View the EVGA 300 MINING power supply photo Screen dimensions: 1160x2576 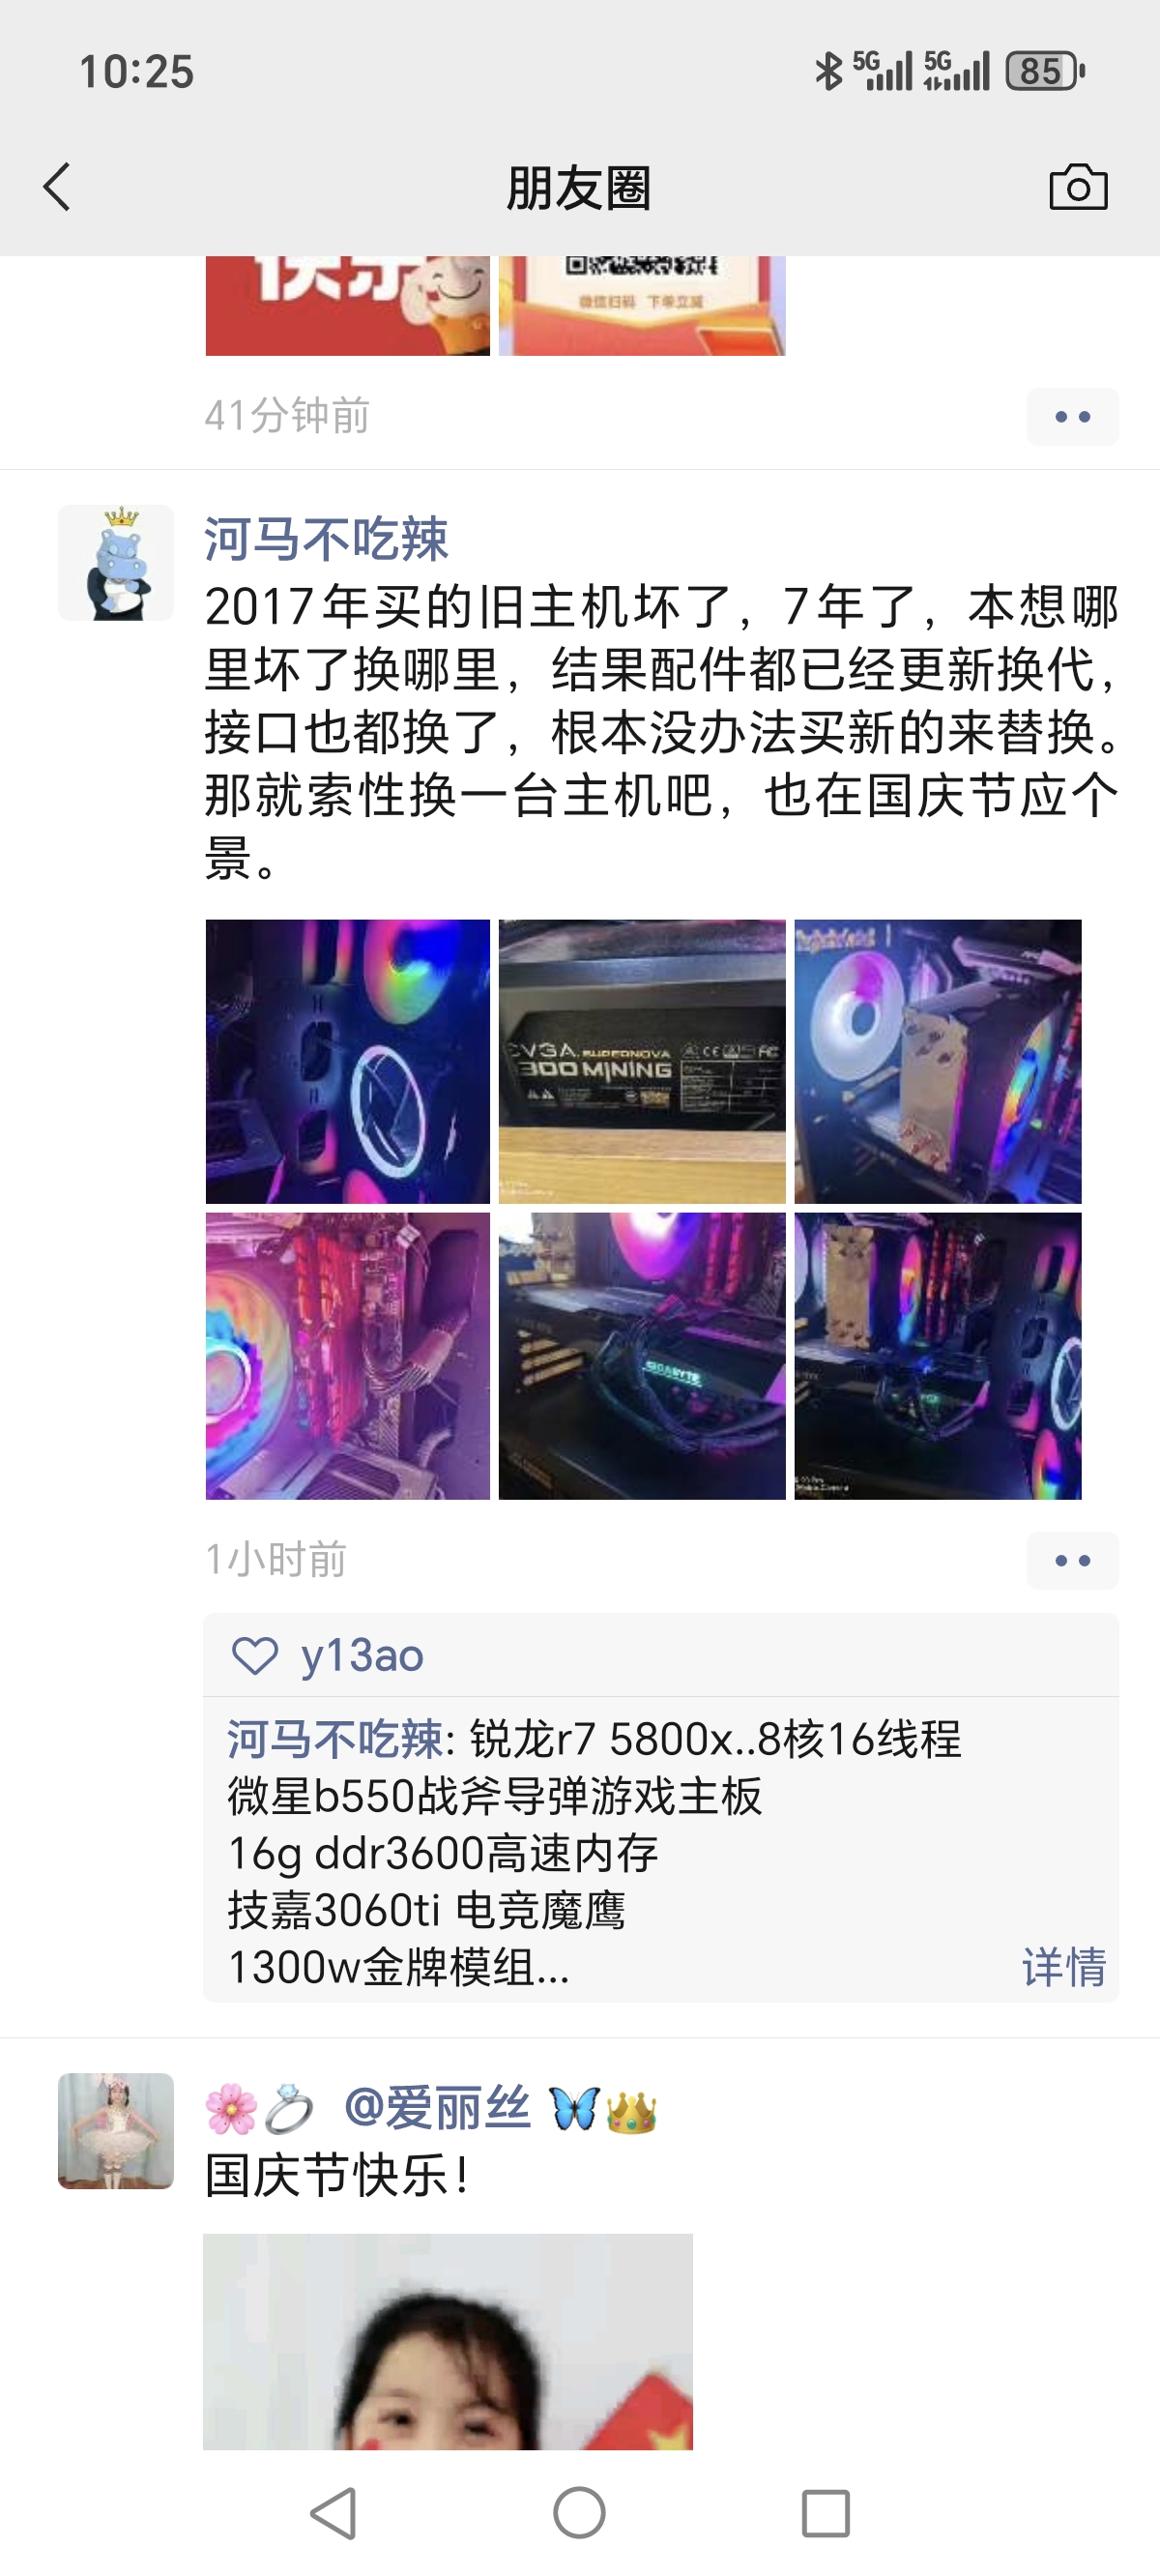click(x=642, y=1061)
